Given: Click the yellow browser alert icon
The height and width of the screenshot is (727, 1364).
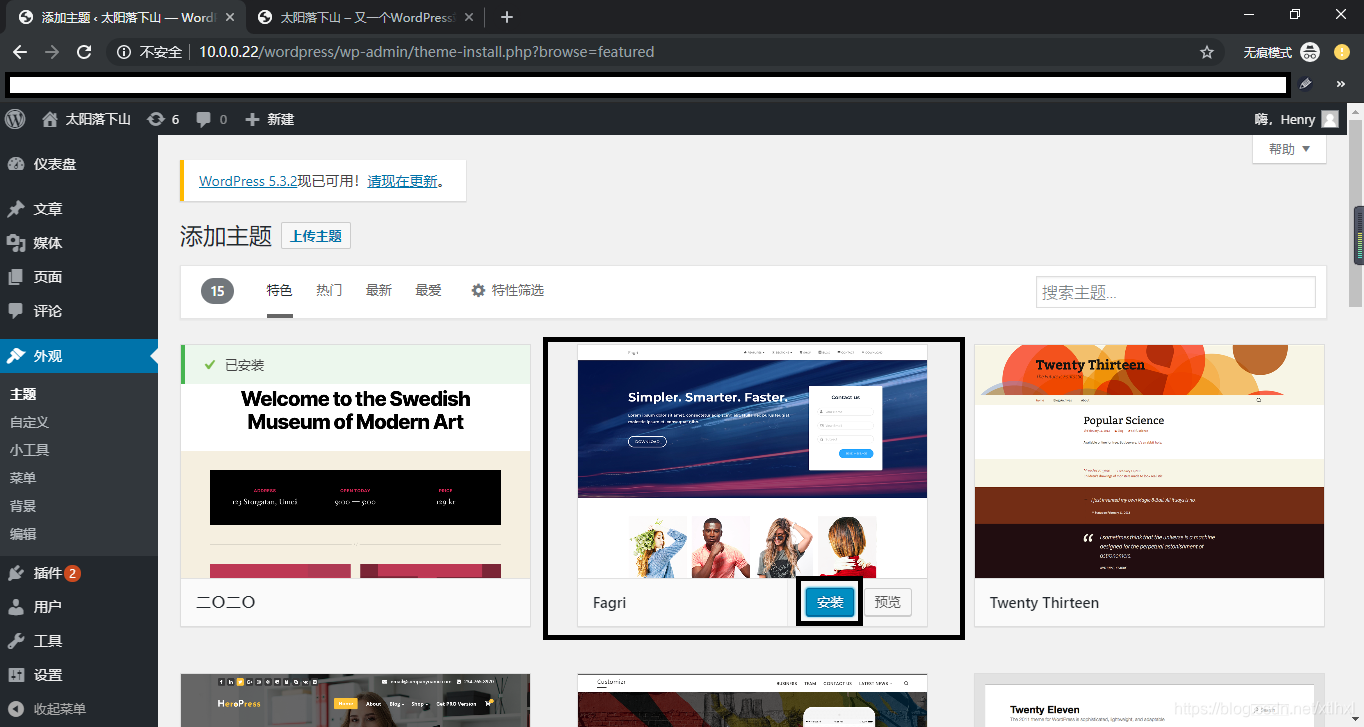Looking at the screenshot, I should (1341, 52).
